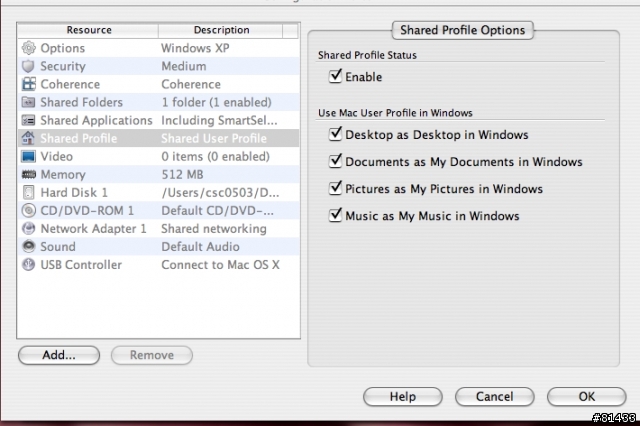Disable the Shared Profile Enable checkbox
The height and width of the screenshot is (426, 640).
pos(336,77)
